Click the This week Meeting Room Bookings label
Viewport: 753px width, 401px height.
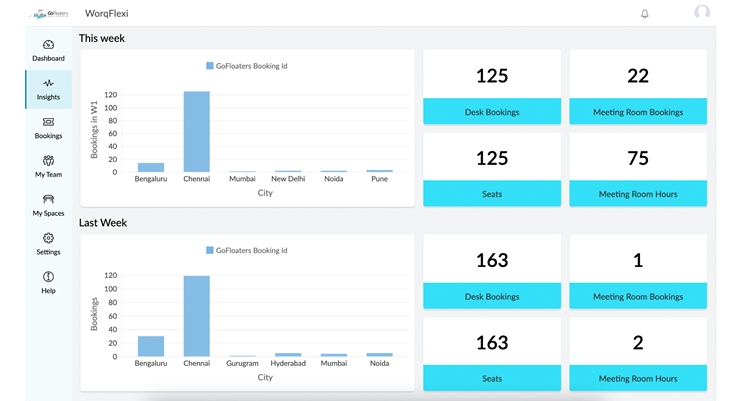(638, 112)
